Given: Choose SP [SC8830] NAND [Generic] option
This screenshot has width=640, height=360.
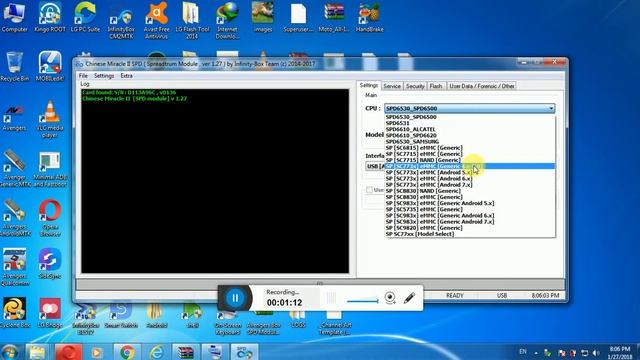Looking at the screenshot, I should coord(469,191).
